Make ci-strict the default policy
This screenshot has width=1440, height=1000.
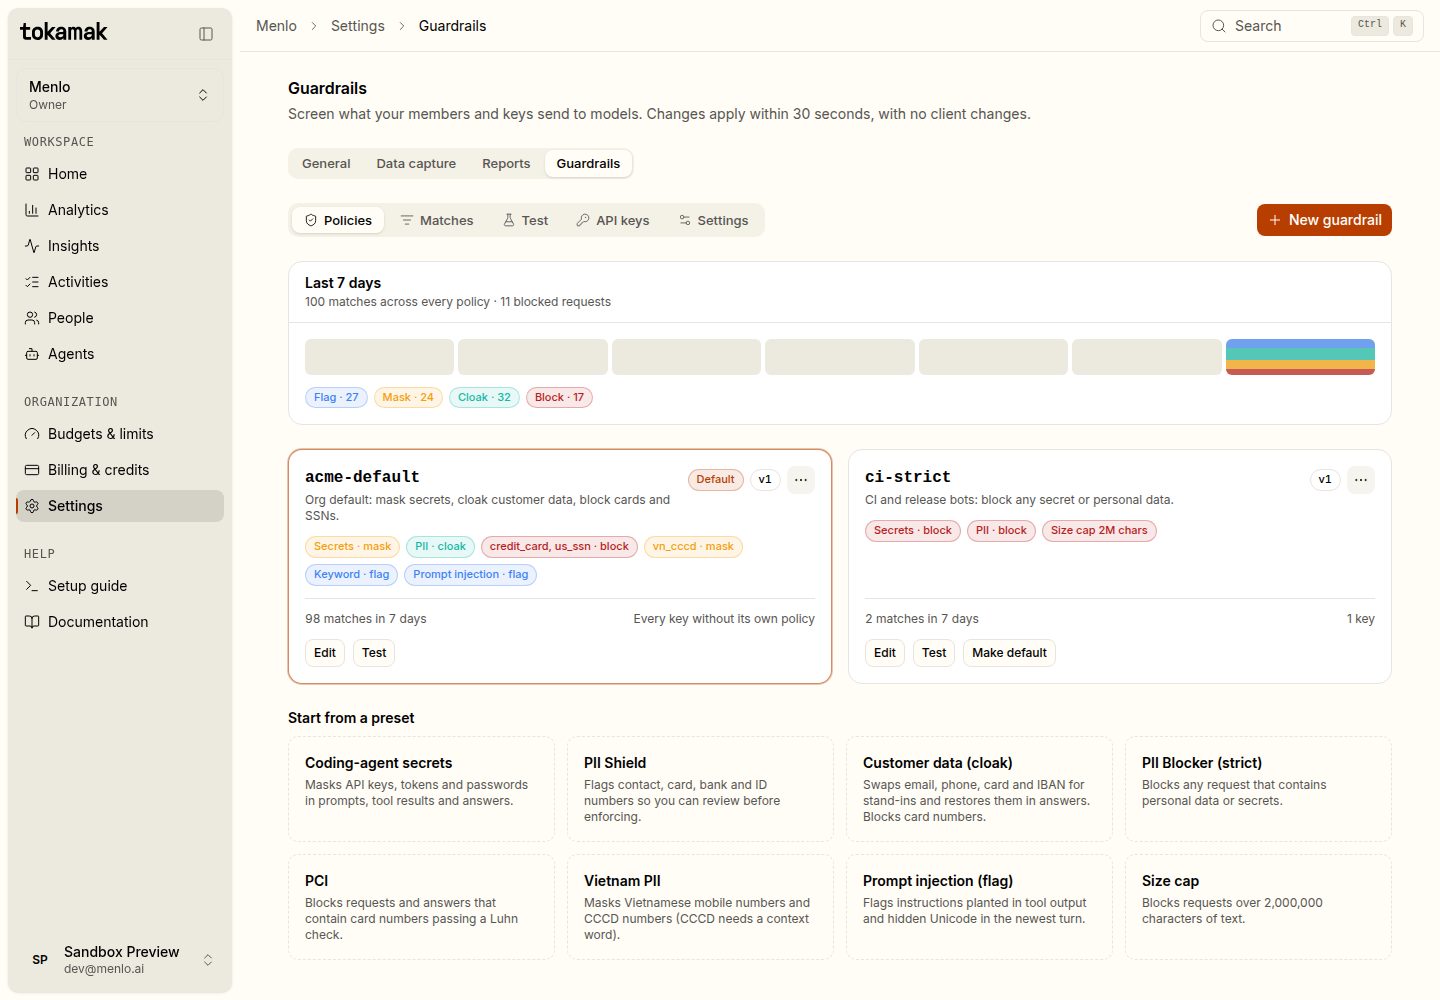pos(1009,653)
